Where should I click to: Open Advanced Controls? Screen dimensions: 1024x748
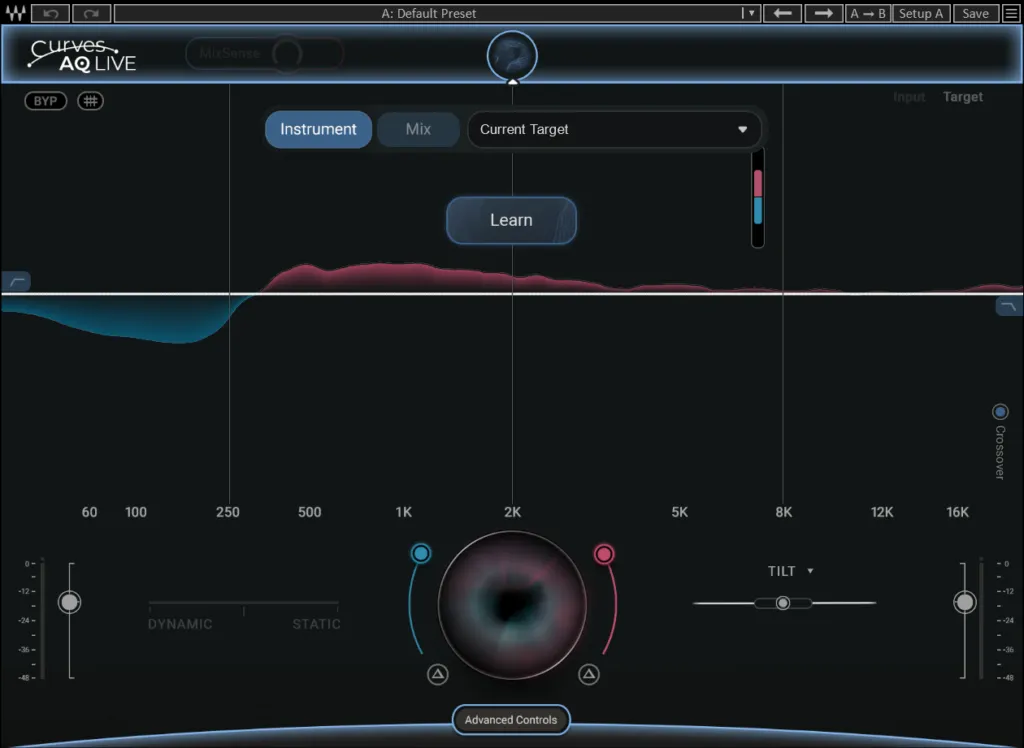click(511, 719)
